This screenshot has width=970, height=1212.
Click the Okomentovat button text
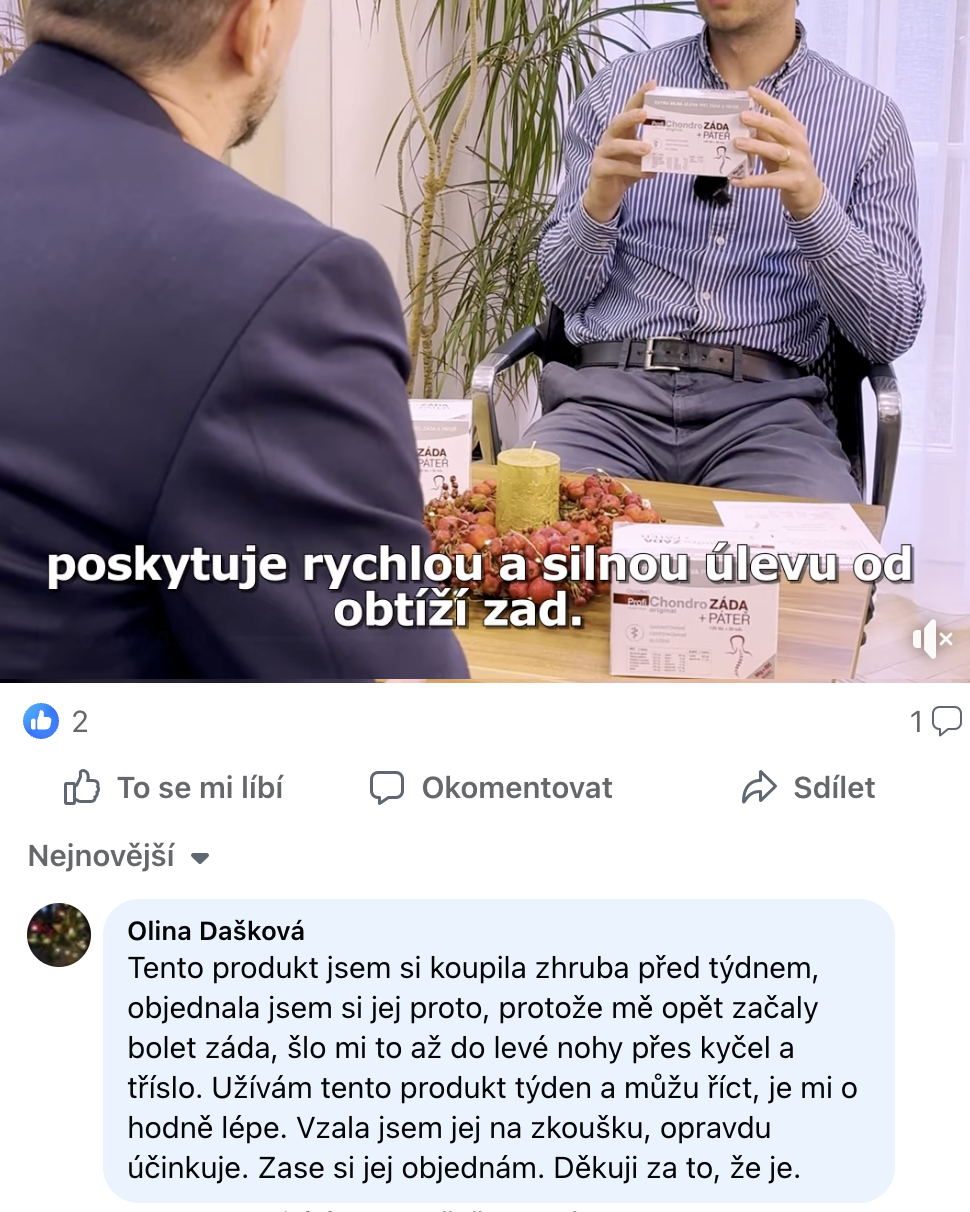(x=517, y=788)
